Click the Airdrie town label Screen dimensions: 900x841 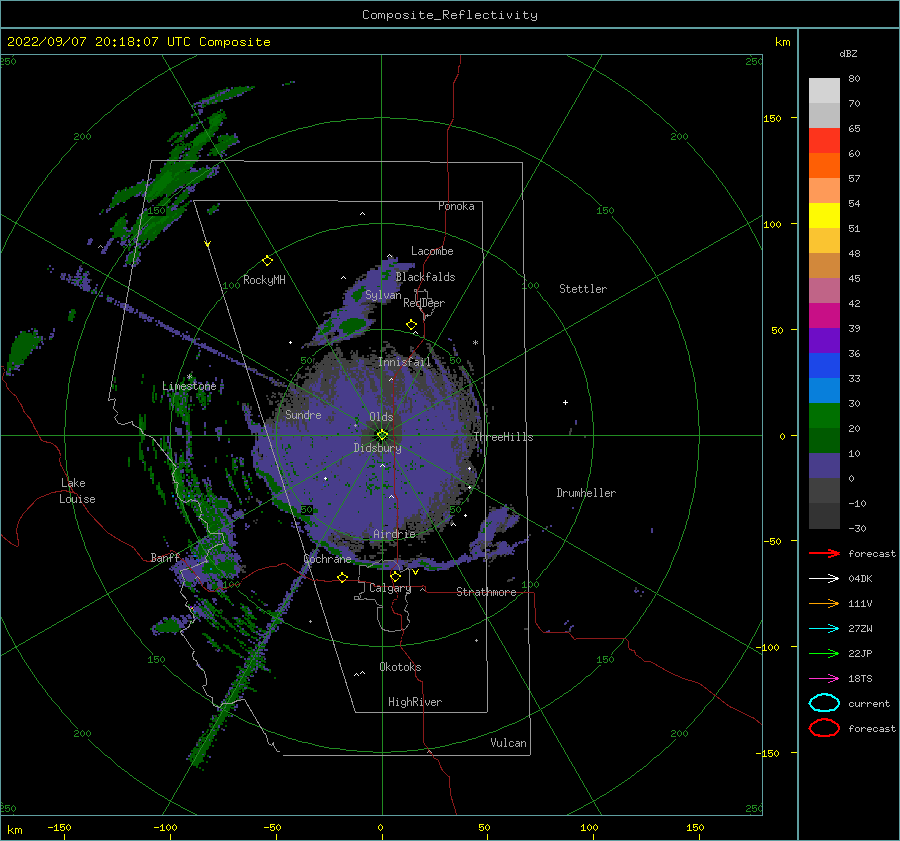point(394,534)
